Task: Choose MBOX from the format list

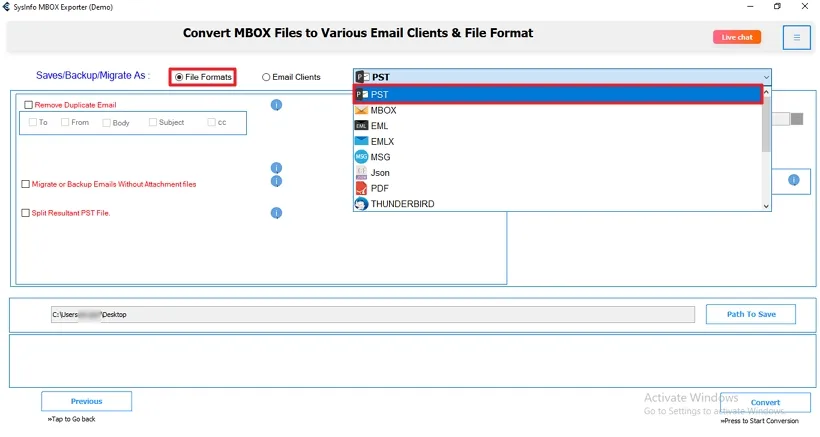Action: pyautogui.click(x=557, y=110)
